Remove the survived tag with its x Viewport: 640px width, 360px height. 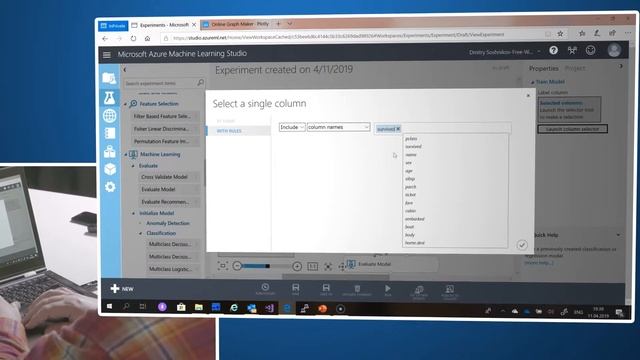pos(398,129)
